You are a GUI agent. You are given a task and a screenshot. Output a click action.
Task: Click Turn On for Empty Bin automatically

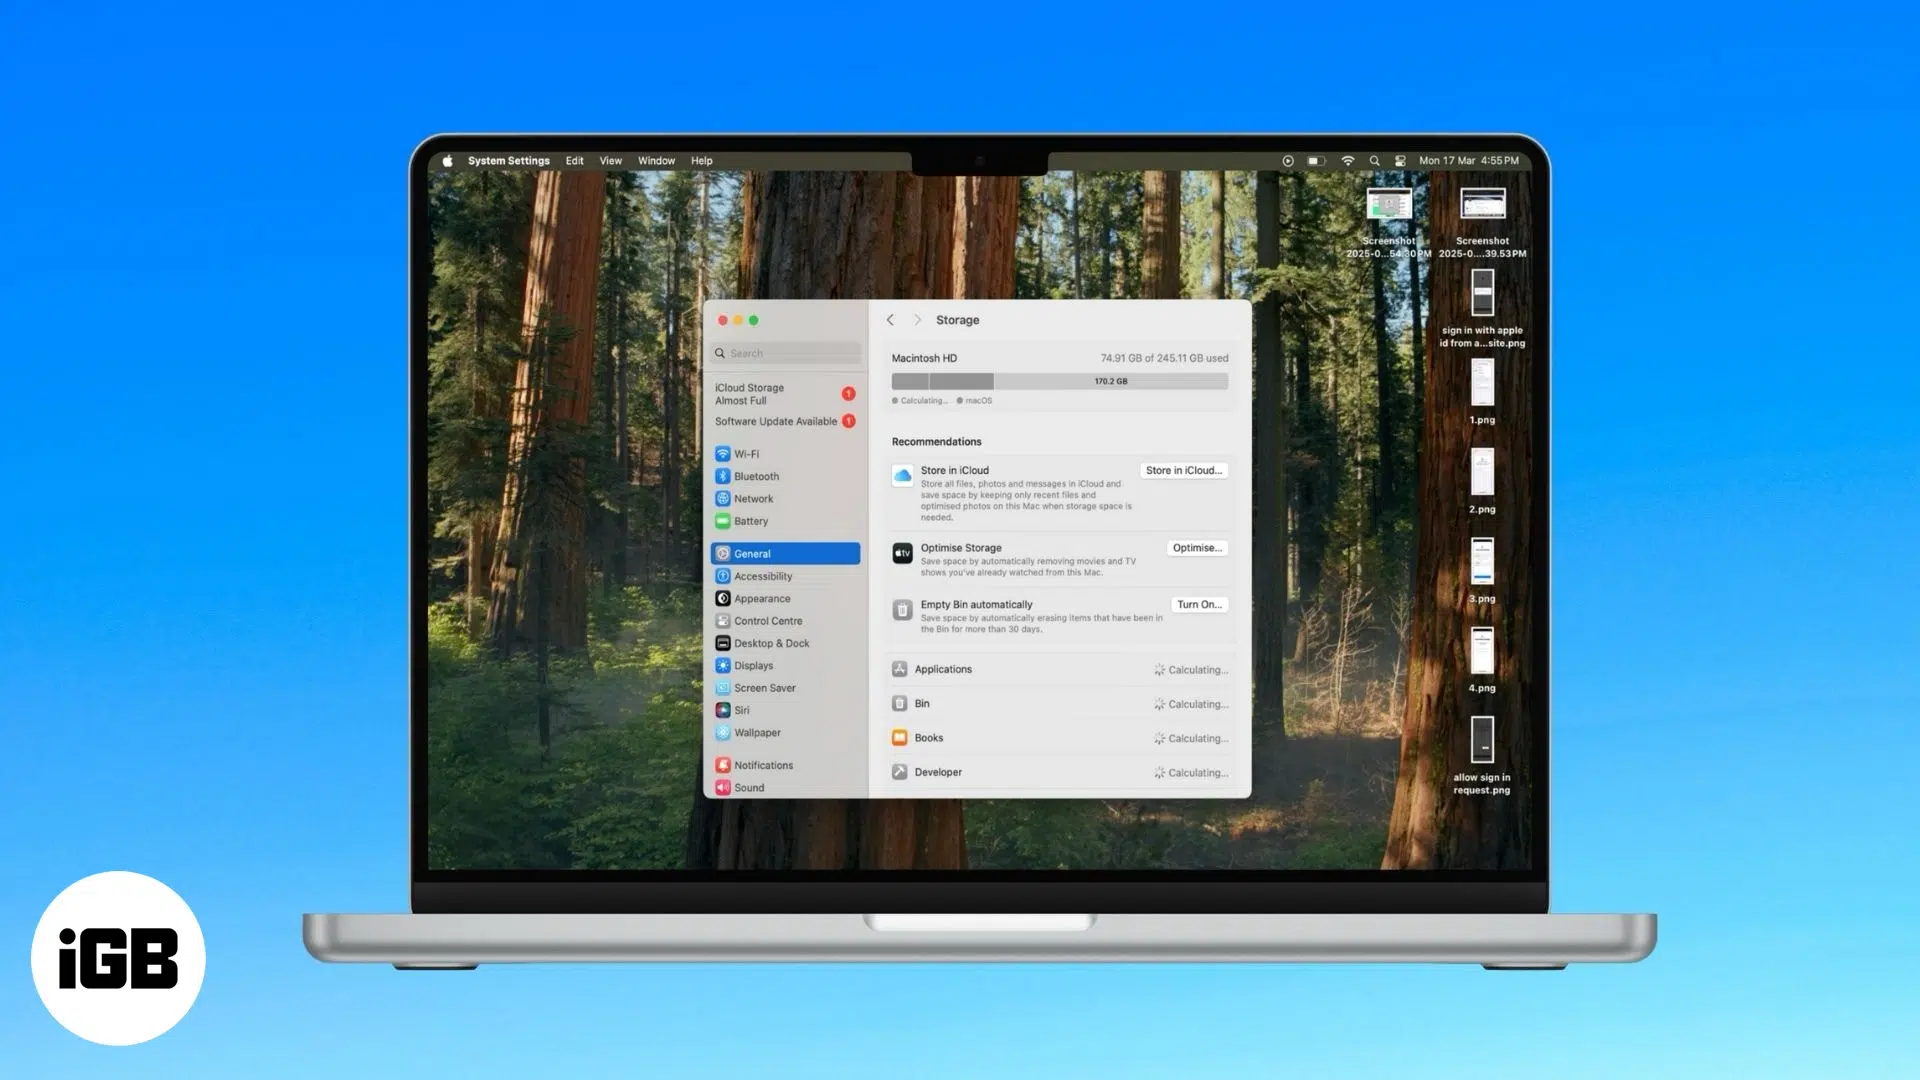pos(1199,605)
